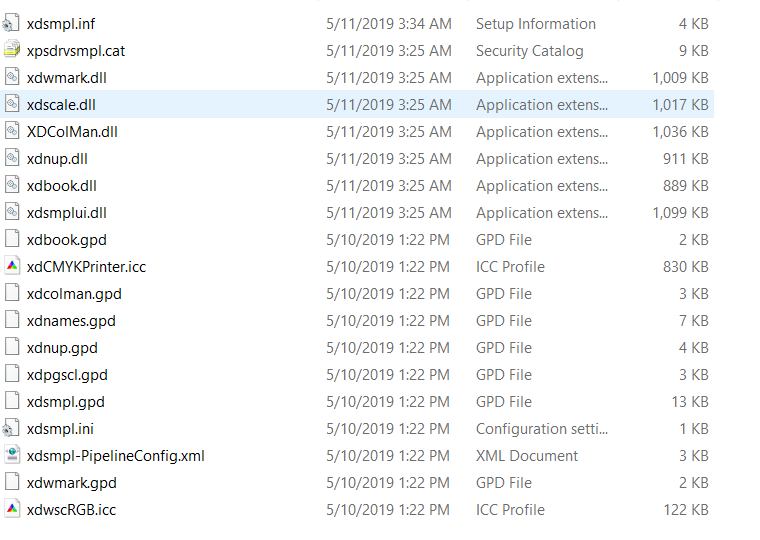
Task: Select the file named xdsmplui.dll
Action: 66,213
